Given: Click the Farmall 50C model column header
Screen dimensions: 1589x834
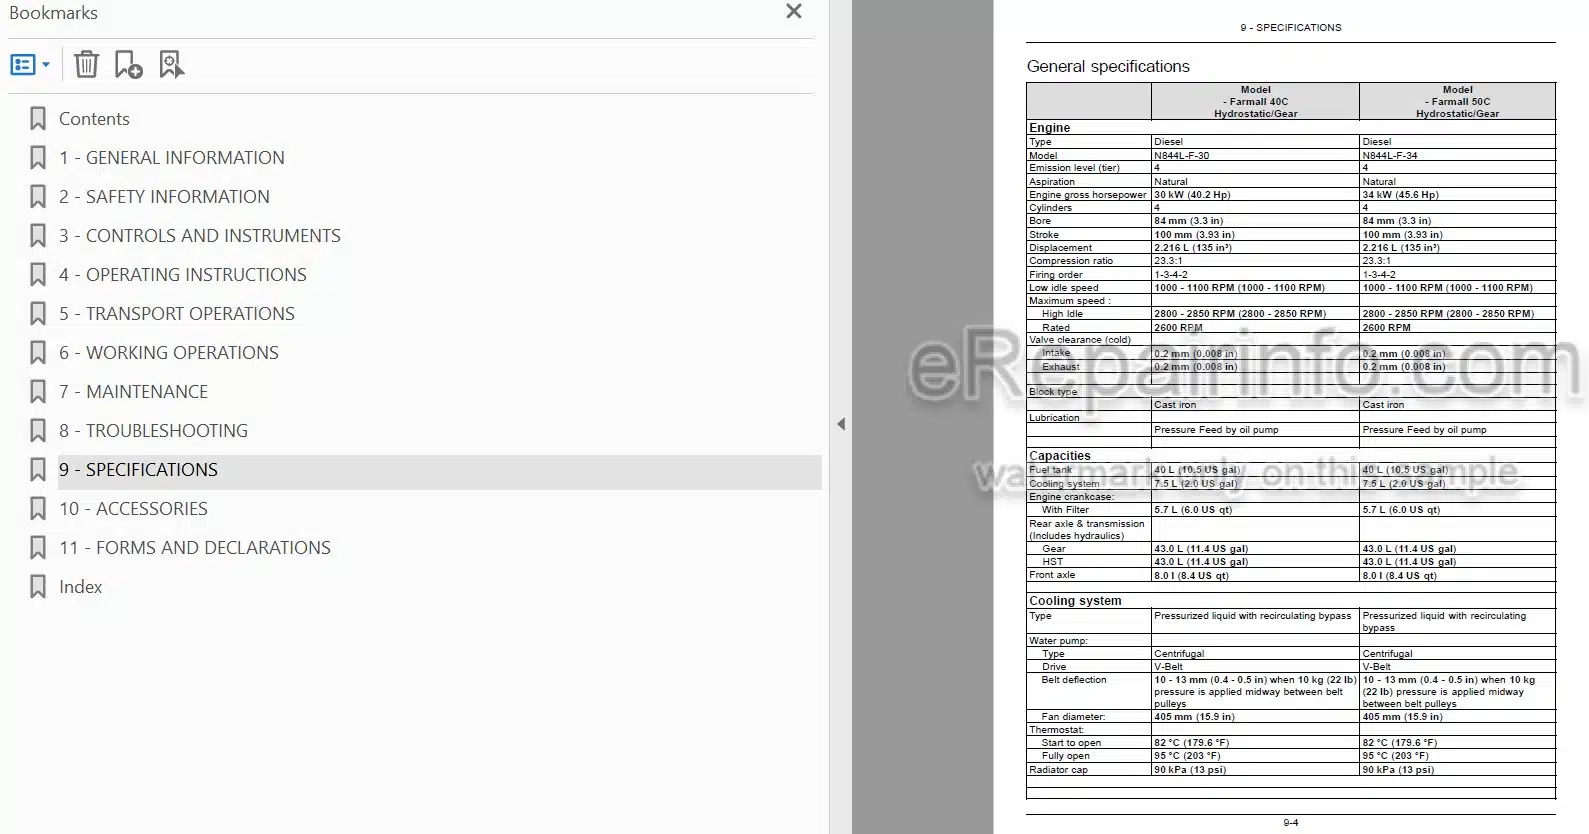Looking at the screenshot, I should 1457,102.
